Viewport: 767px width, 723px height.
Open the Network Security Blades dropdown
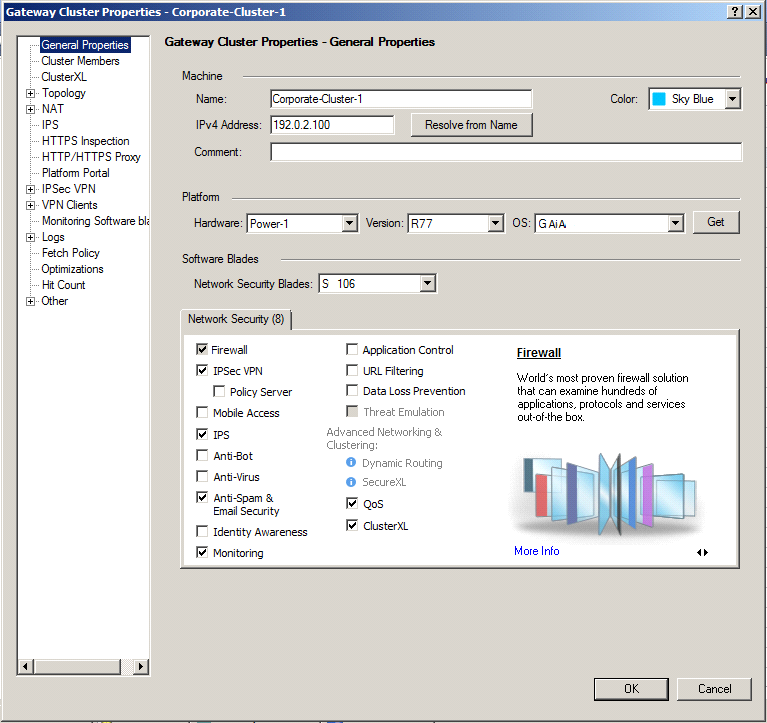coord(428,283)
